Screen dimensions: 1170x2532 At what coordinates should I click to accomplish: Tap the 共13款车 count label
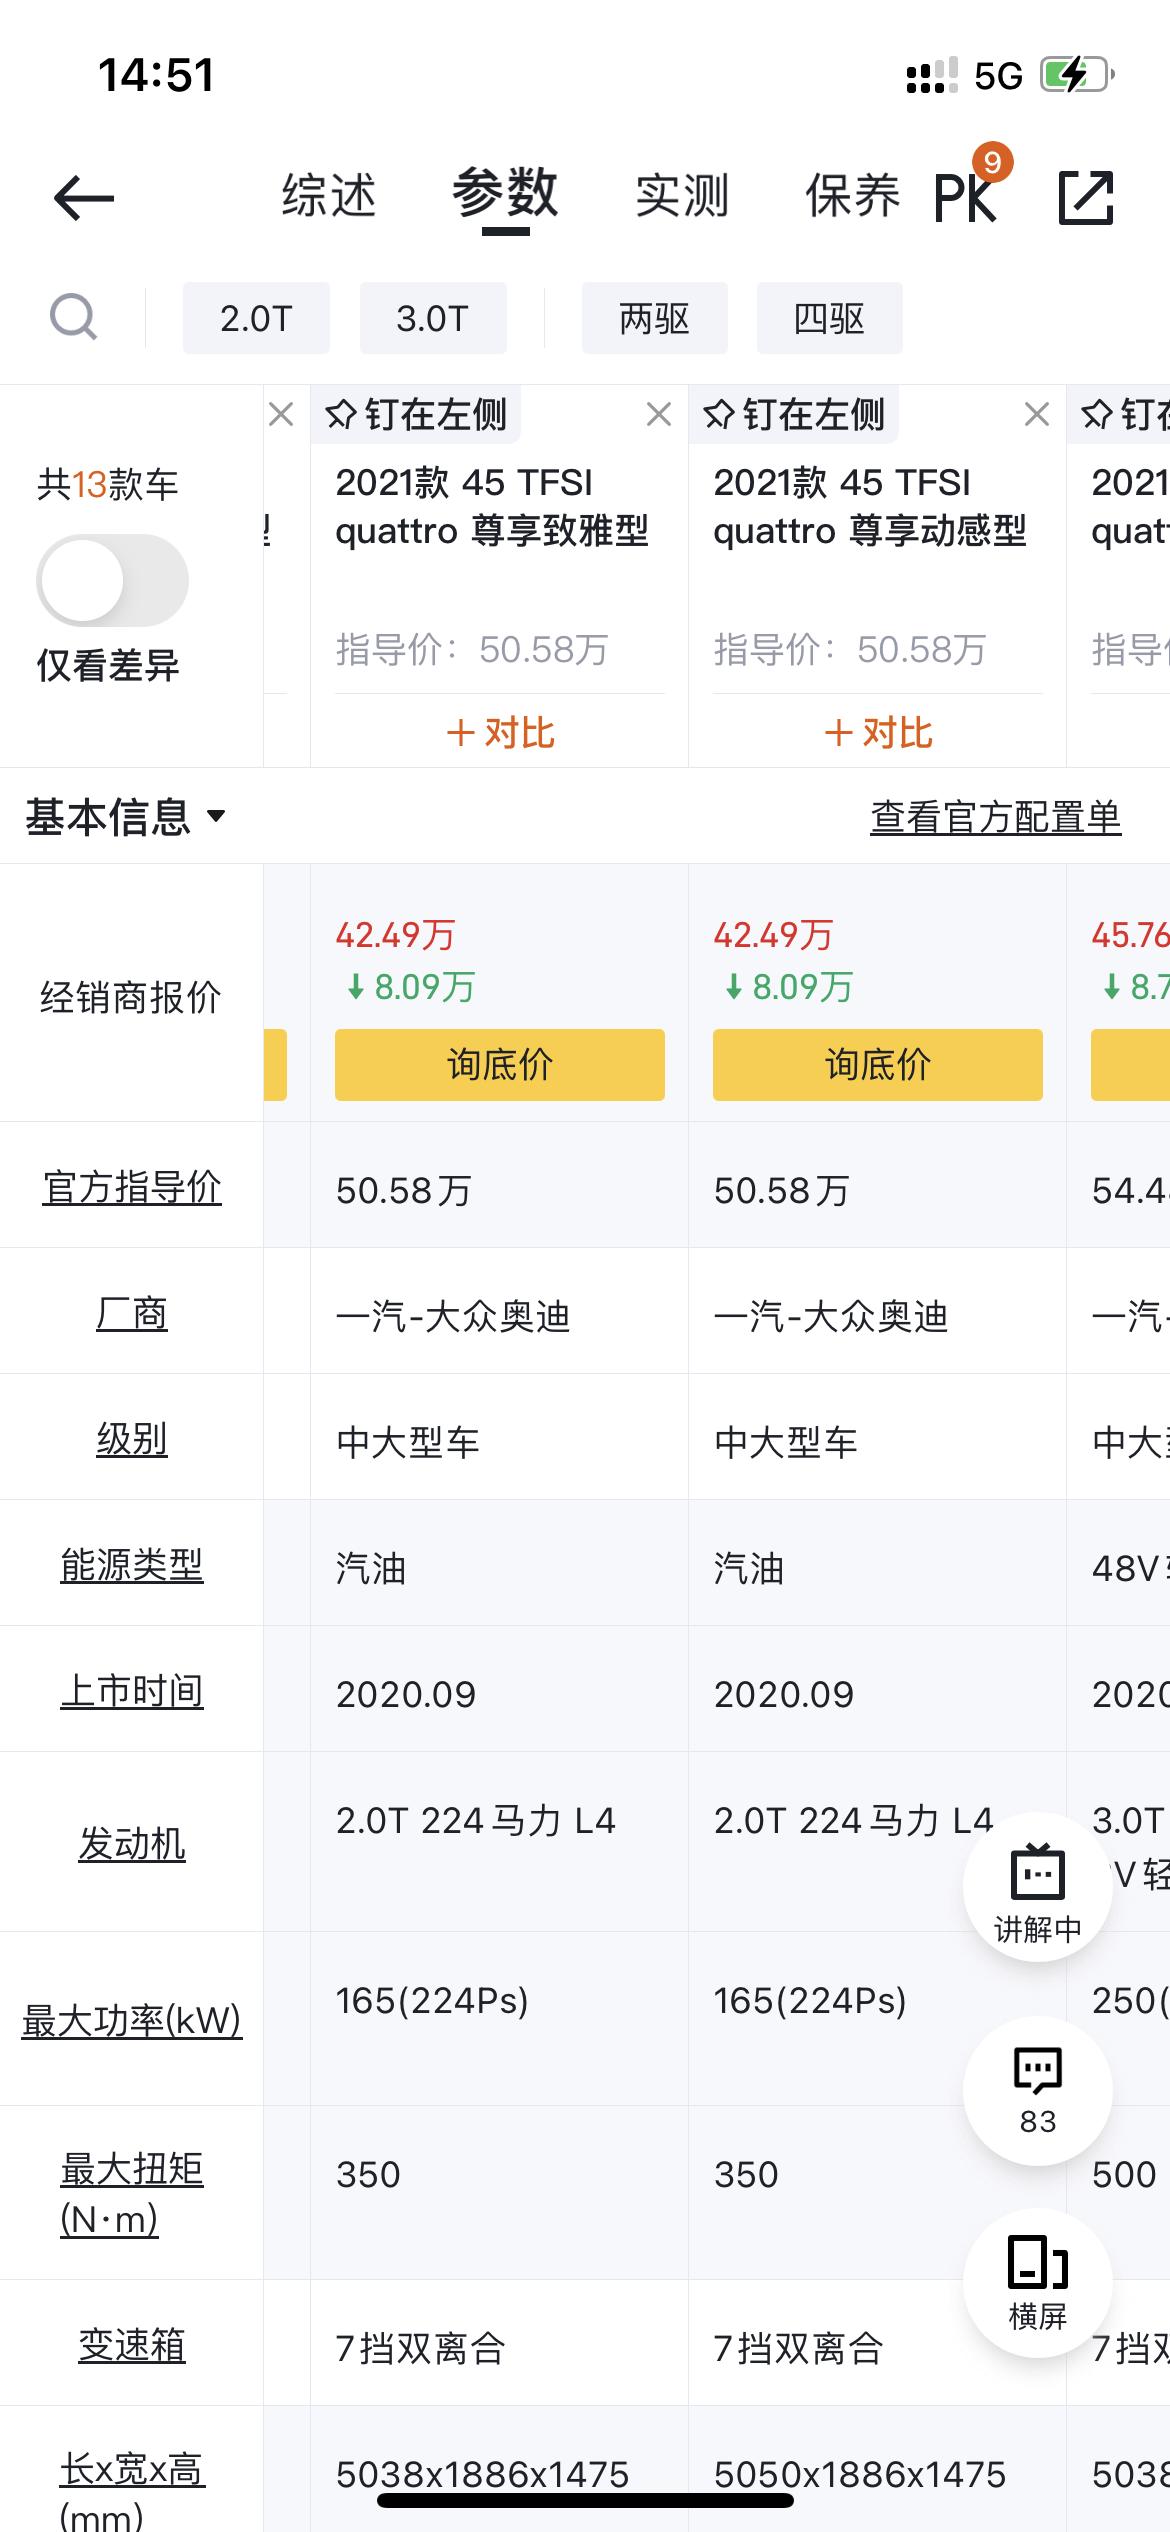click(108, 485)
